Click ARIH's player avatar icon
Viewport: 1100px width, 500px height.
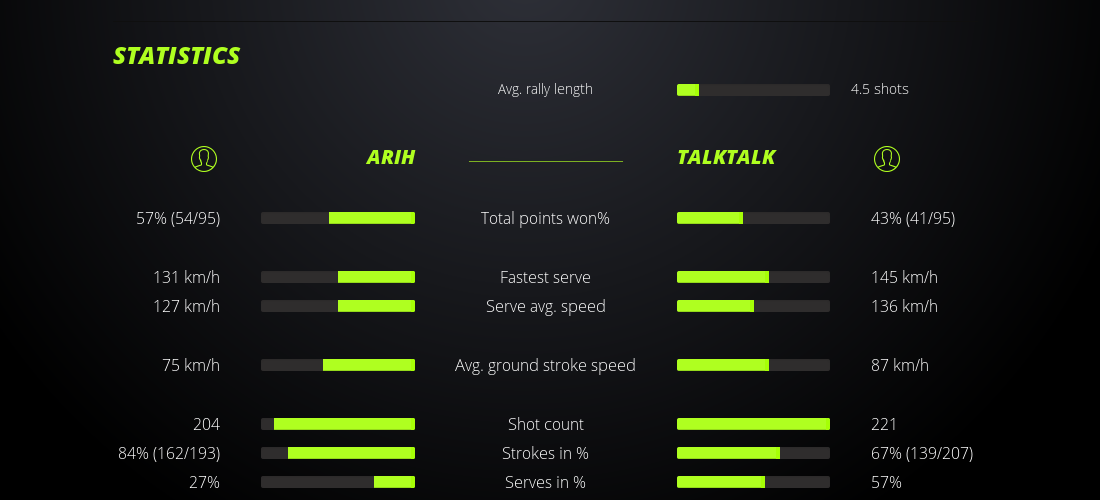pos(203,158)
